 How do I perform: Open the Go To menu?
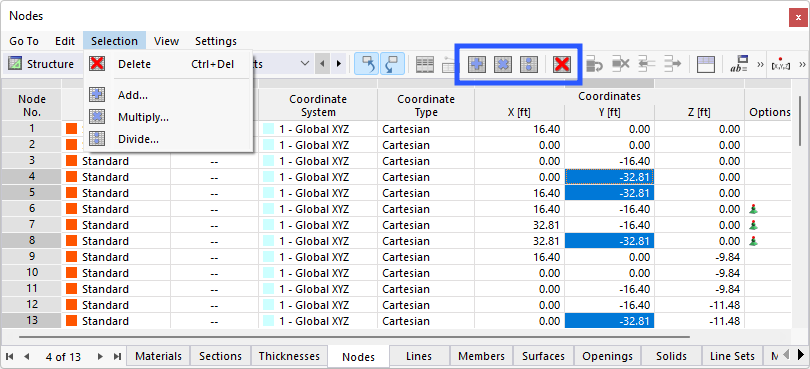pos(24,41)
